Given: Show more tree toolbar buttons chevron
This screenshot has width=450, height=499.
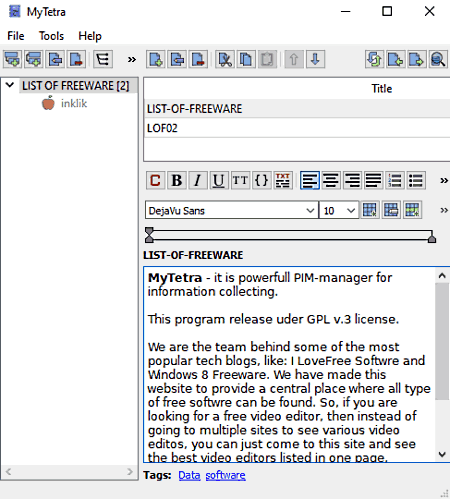Looking at the screenshot, I should (132, 60).
